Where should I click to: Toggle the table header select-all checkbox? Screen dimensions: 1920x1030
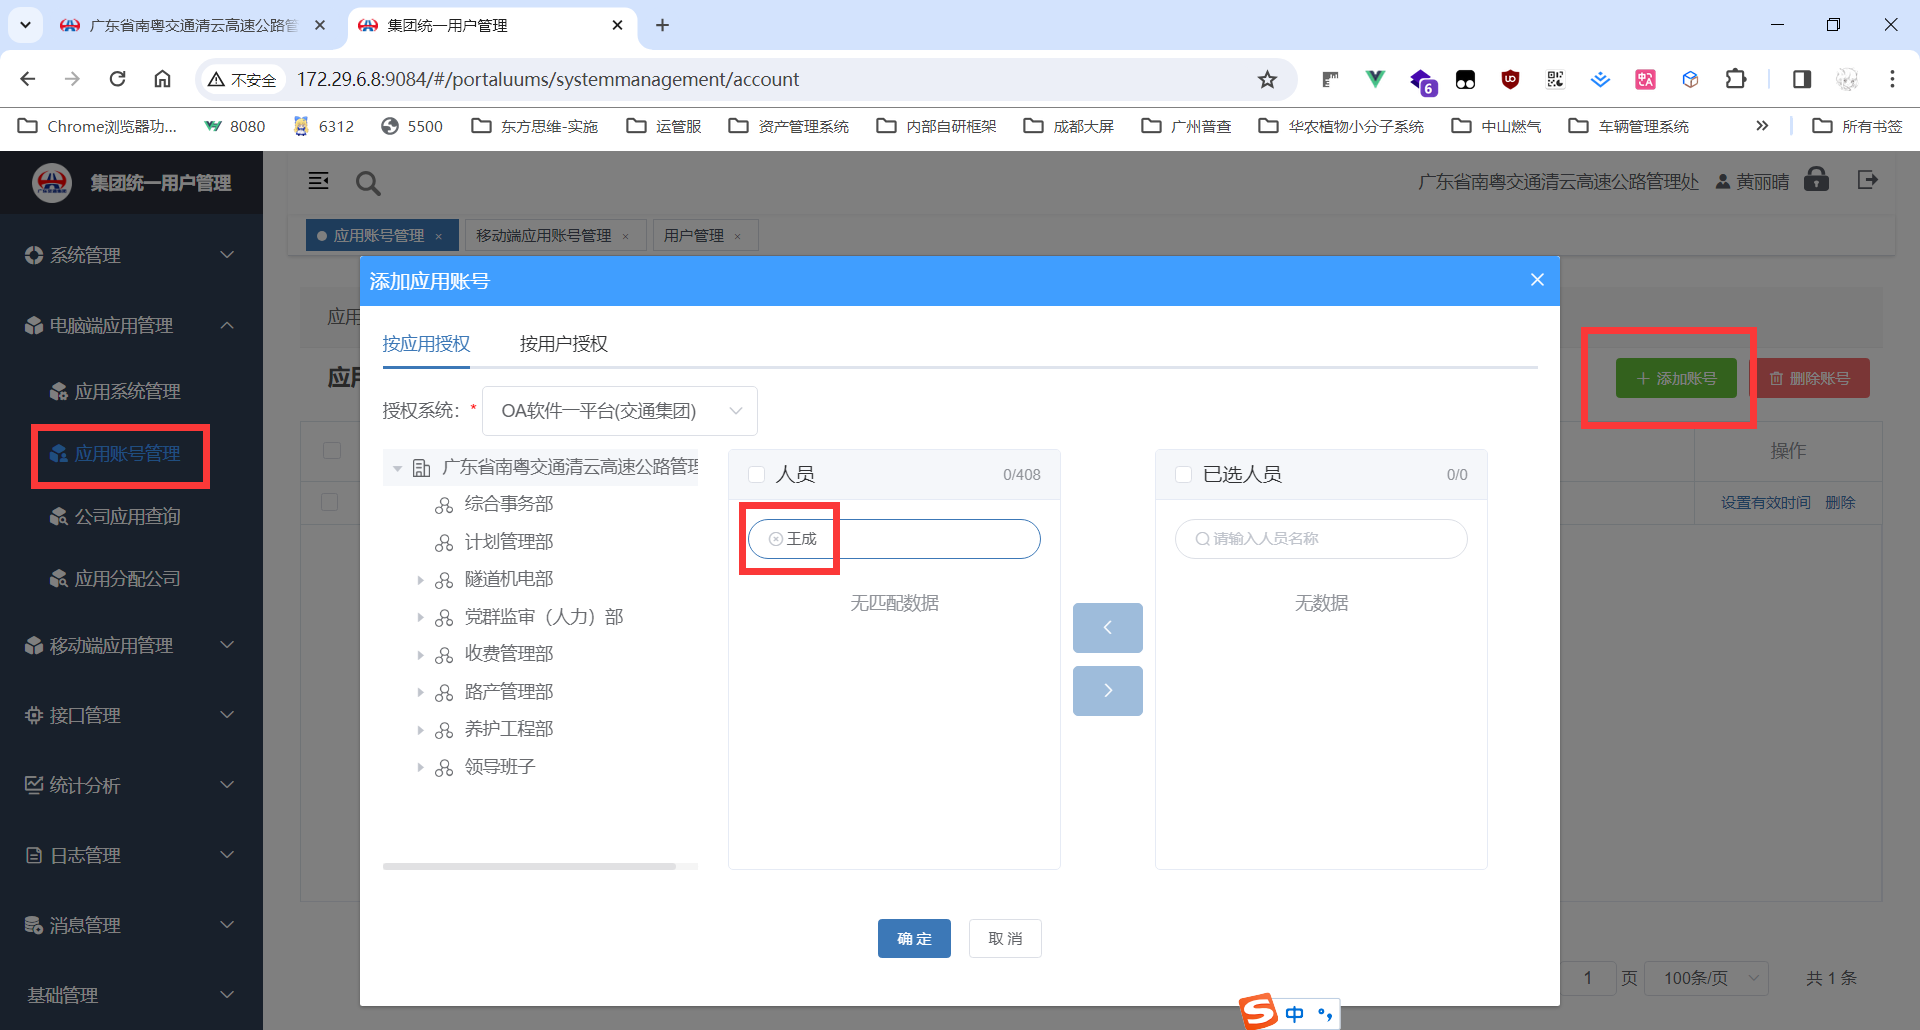[x=332, y=450]
